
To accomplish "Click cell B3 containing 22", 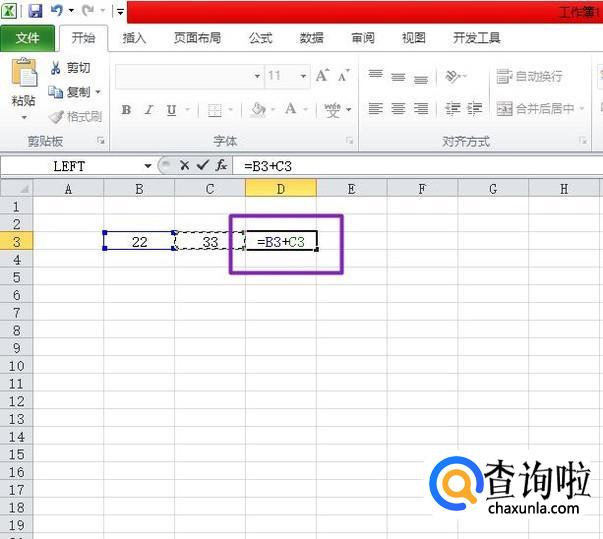I will (x=139, y=241).
